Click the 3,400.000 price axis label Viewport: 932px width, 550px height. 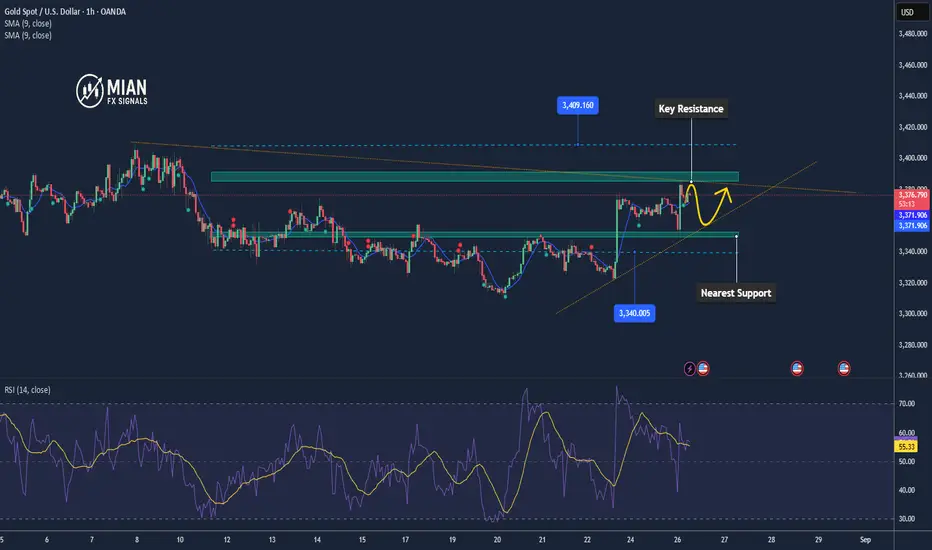click(x=912, y=158)
